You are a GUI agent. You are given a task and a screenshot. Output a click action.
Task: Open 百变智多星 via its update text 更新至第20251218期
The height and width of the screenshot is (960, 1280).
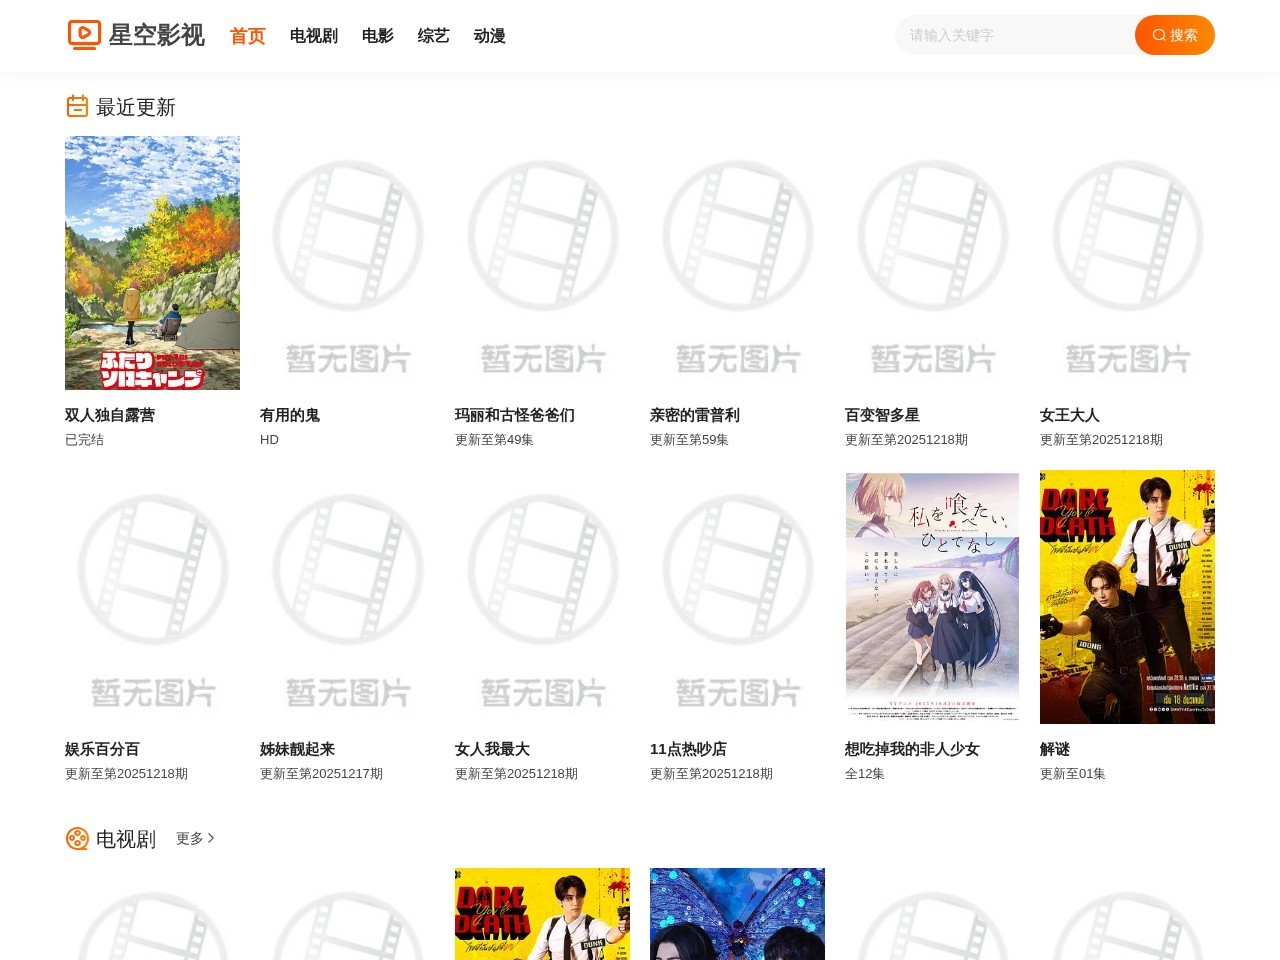[906, 439]
